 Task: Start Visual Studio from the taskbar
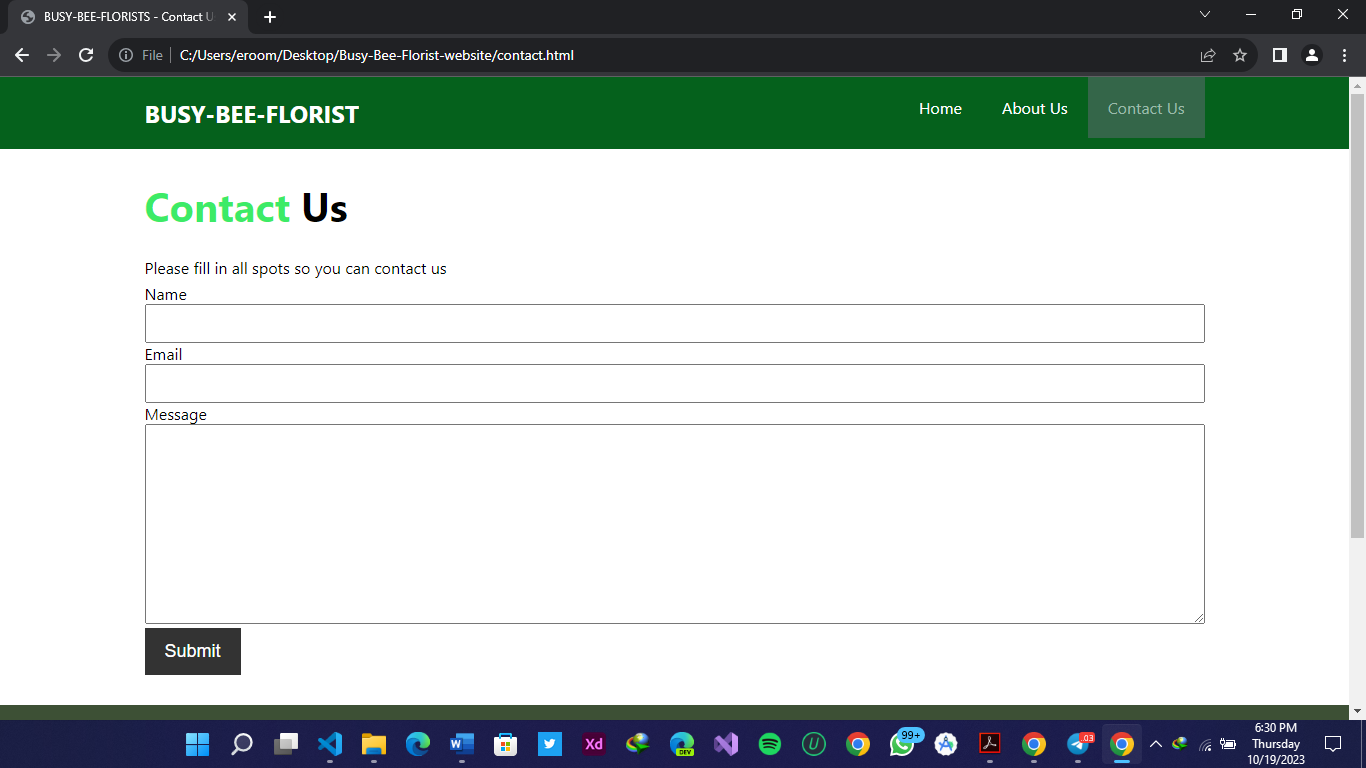(x=725, y=744)
